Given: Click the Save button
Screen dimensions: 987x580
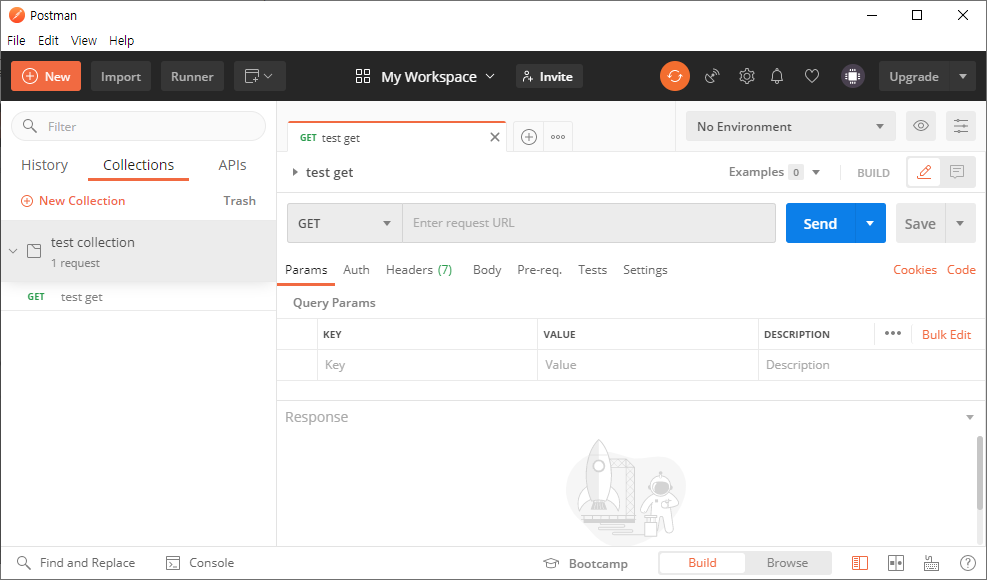Looking at the screenshot, I should tap(920, 223).
